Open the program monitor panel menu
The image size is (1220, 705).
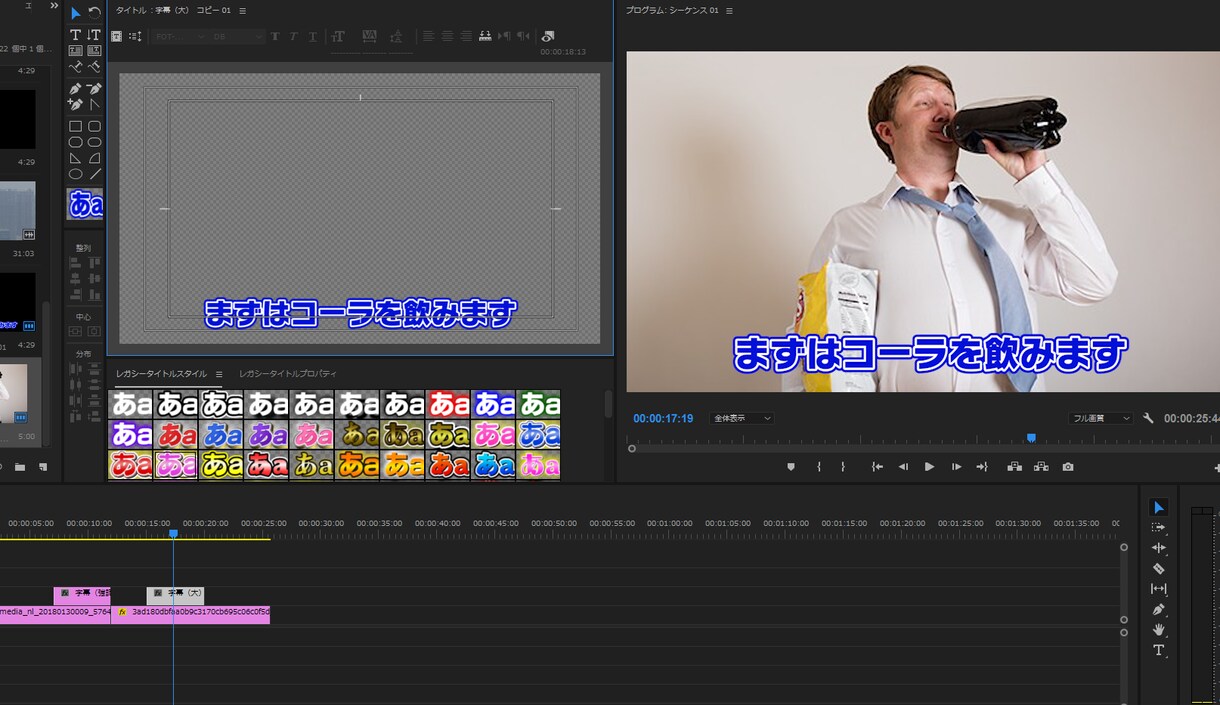[729, 11]
